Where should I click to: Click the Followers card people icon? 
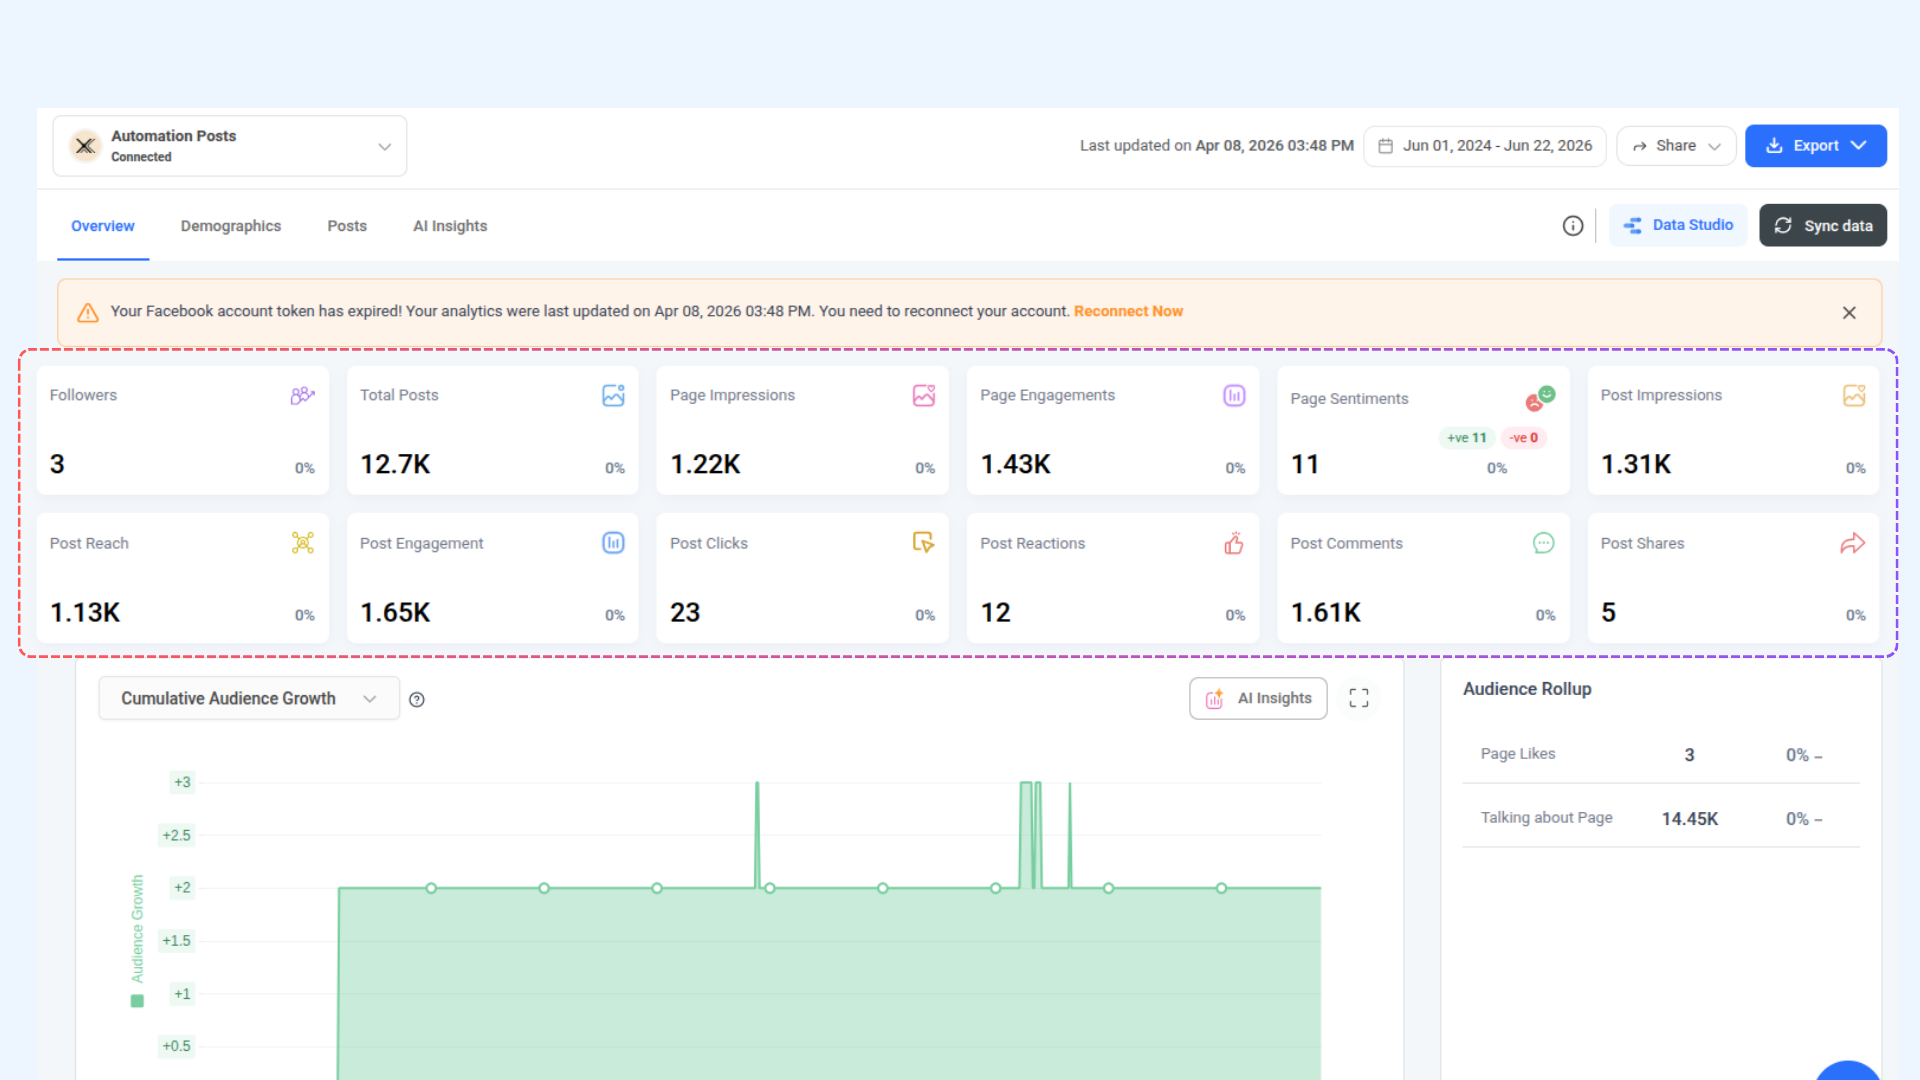(302, 396)
